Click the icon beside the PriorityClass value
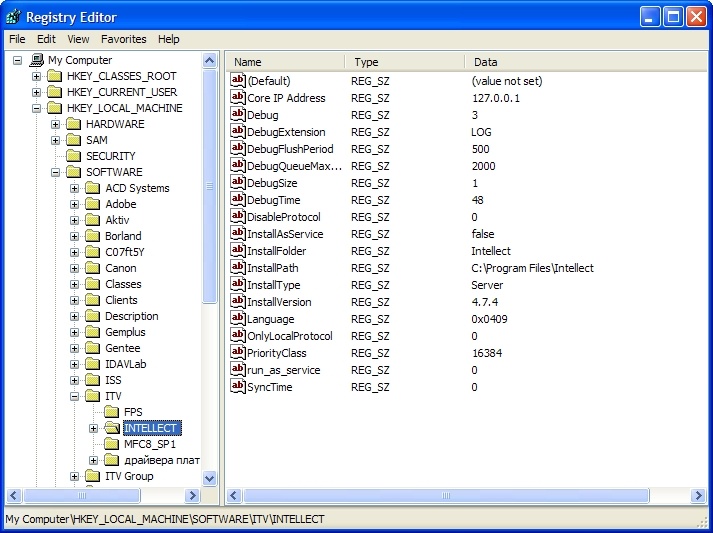 (238, 353)
